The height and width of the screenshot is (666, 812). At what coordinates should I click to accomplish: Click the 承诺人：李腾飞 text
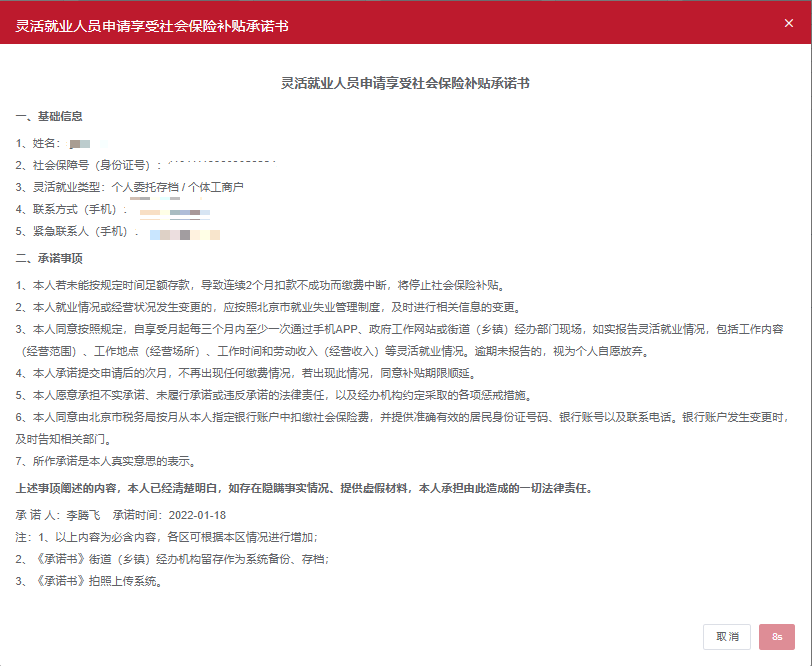(58, 515)
